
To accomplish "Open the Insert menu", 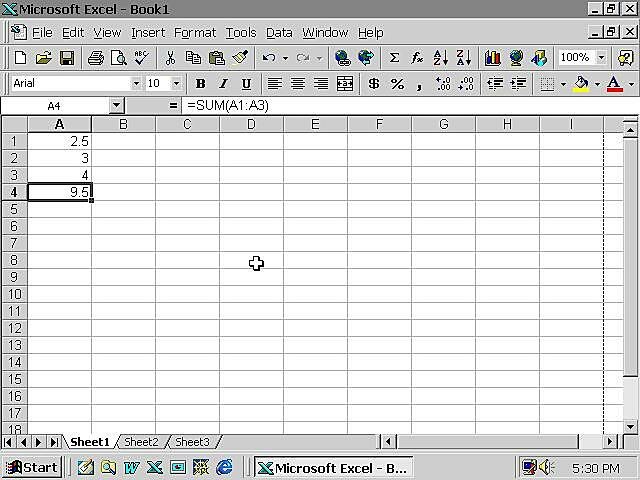I will click(x=148, y=33).
